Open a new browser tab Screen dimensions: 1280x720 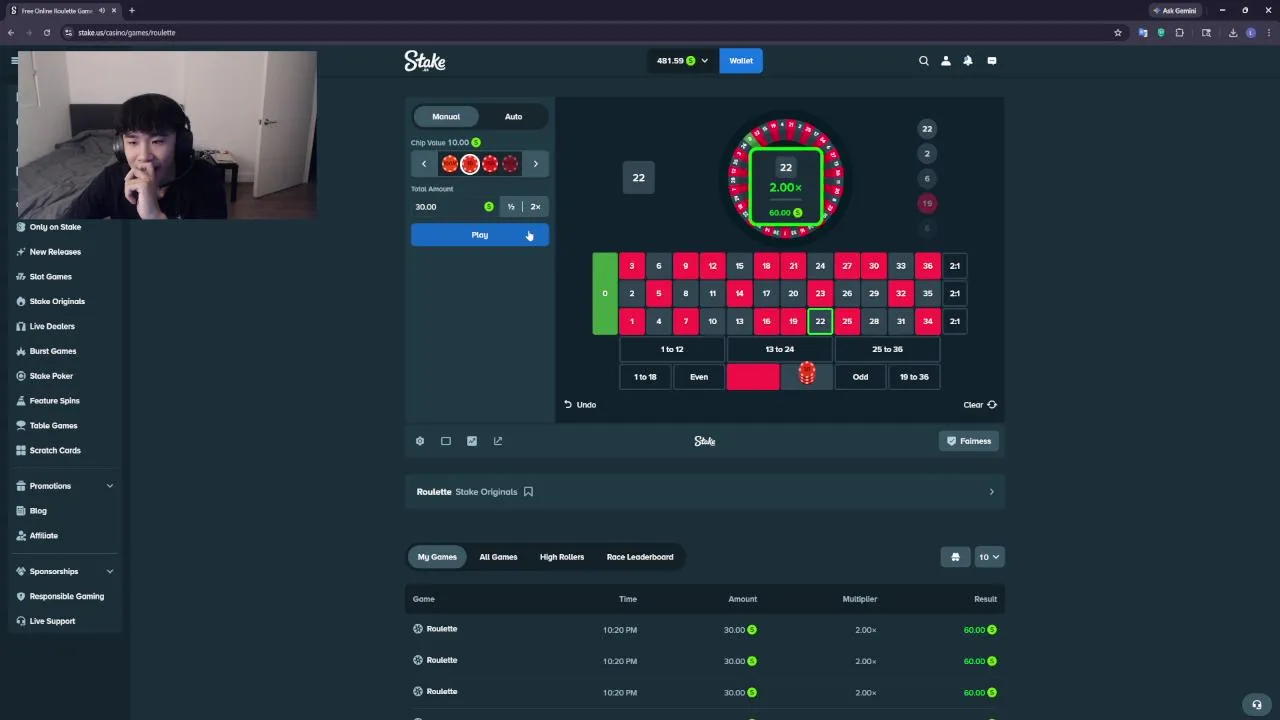[131, 10]
